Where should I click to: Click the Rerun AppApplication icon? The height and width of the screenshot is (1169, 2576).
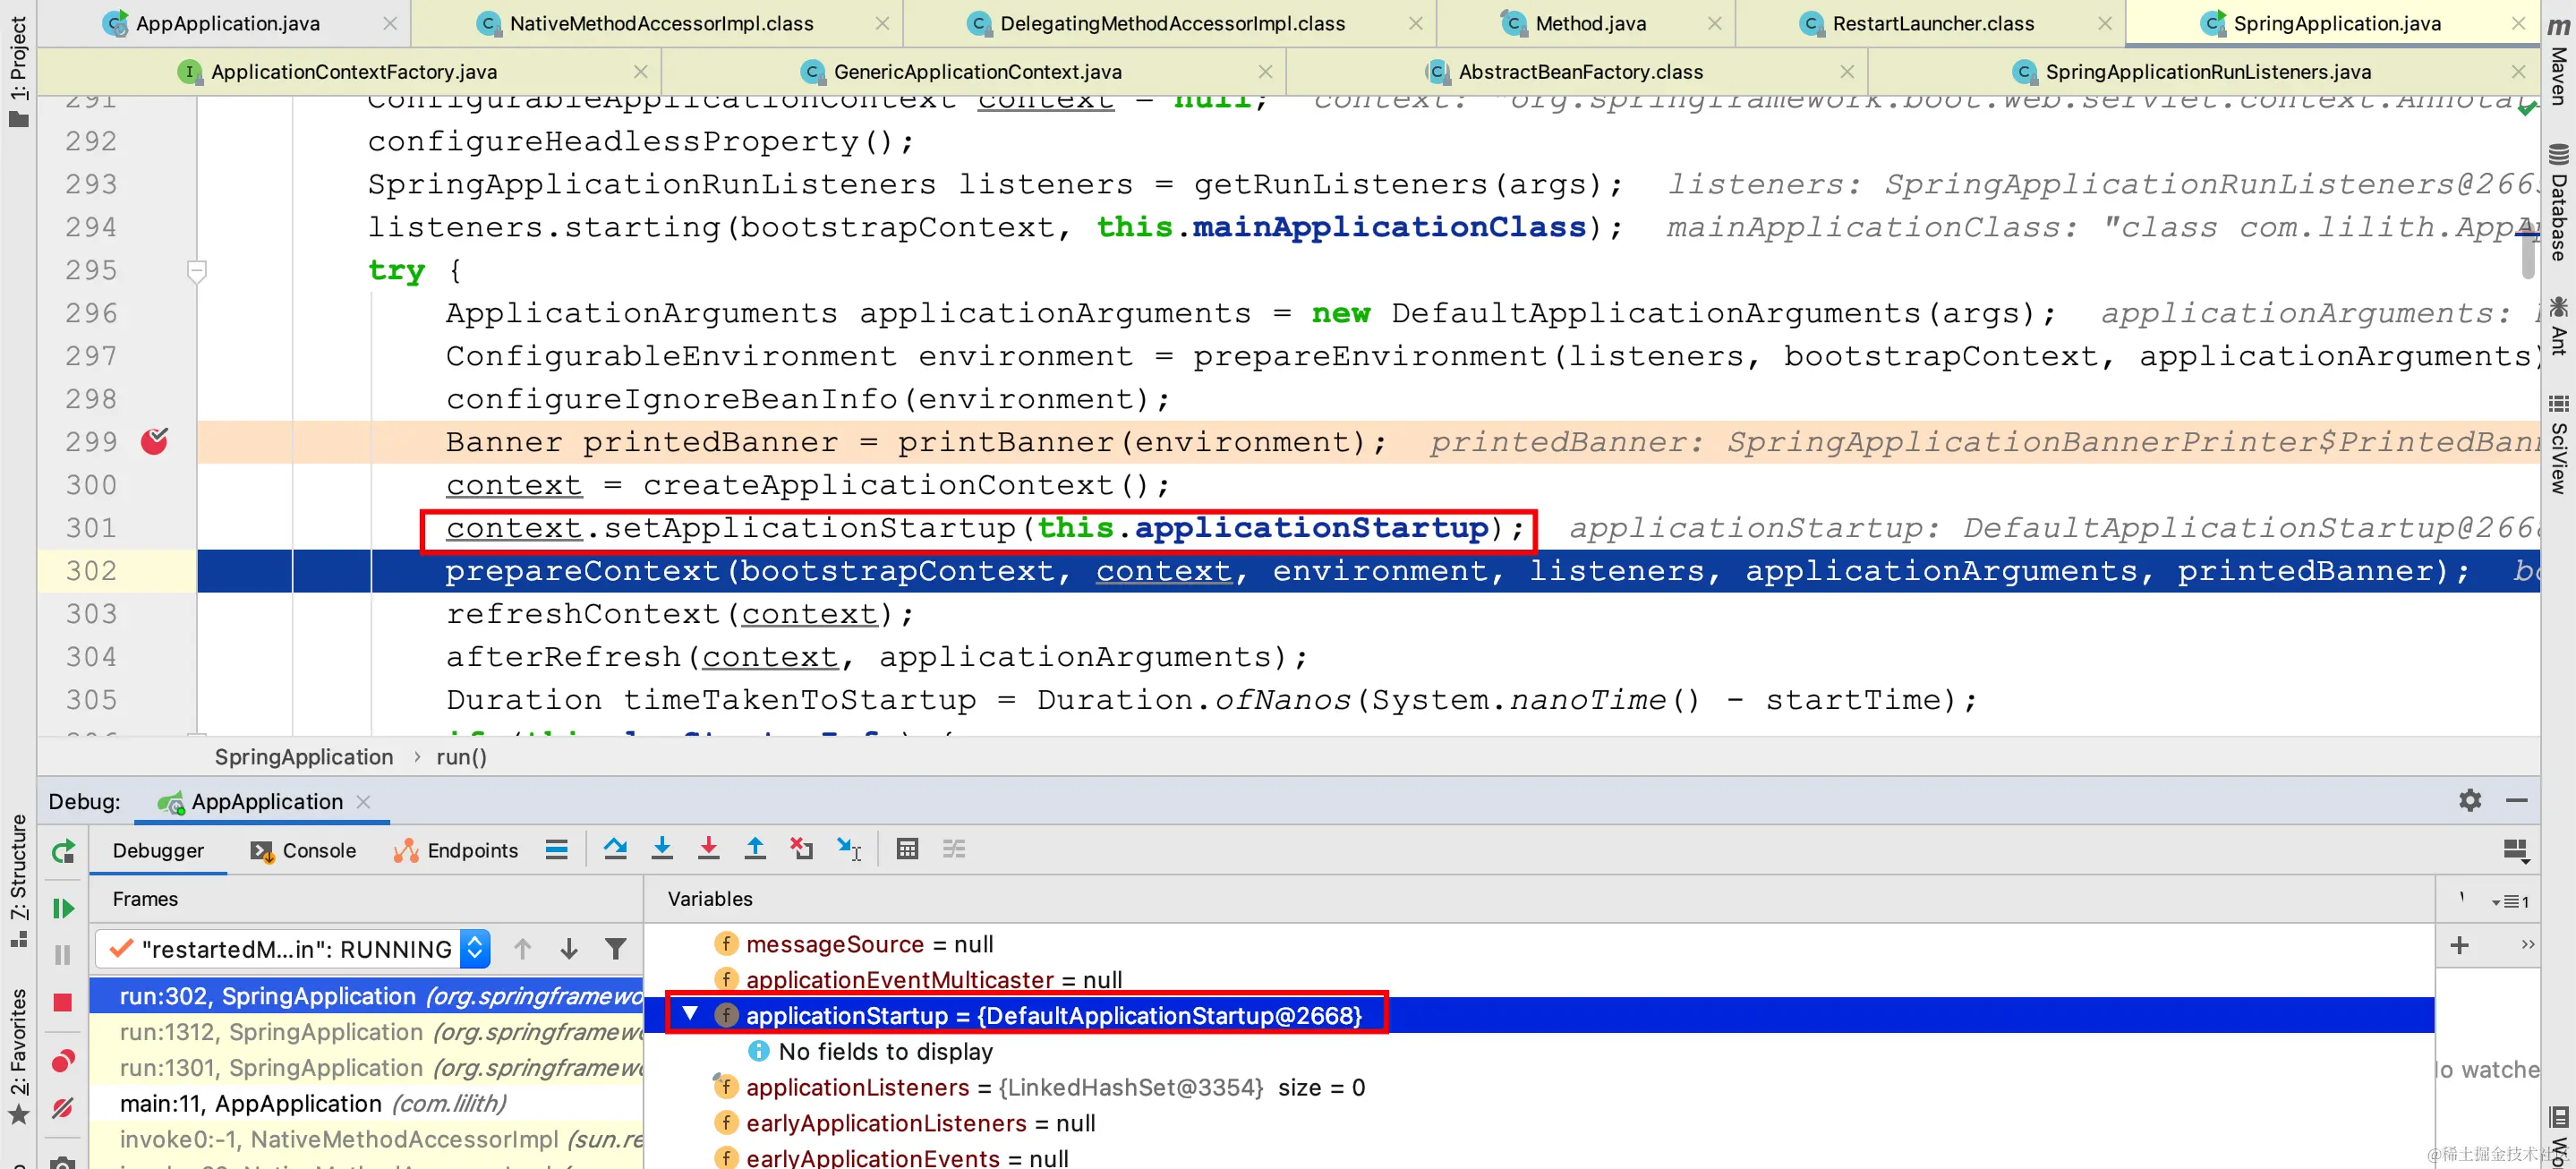pos(63,851)
